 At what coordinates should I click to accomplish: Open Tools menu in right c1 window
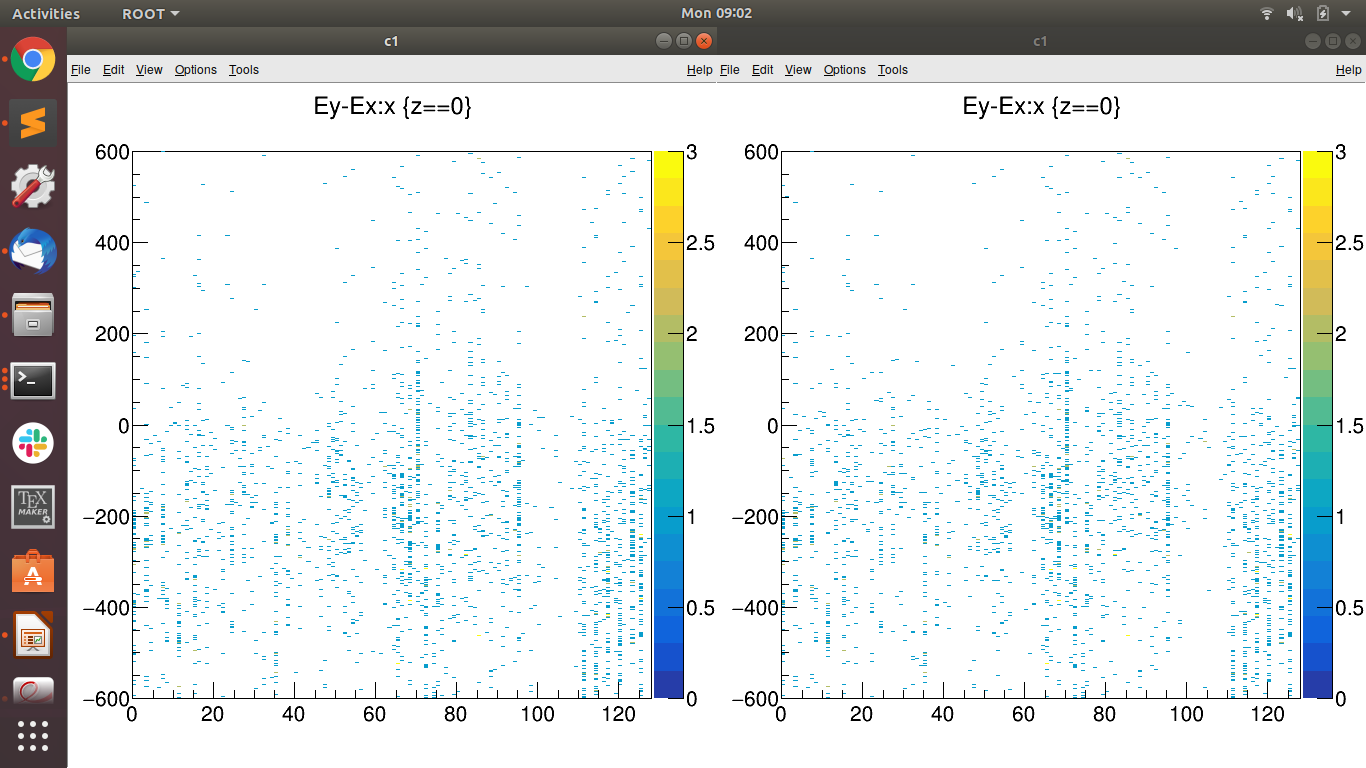[893, 69]
